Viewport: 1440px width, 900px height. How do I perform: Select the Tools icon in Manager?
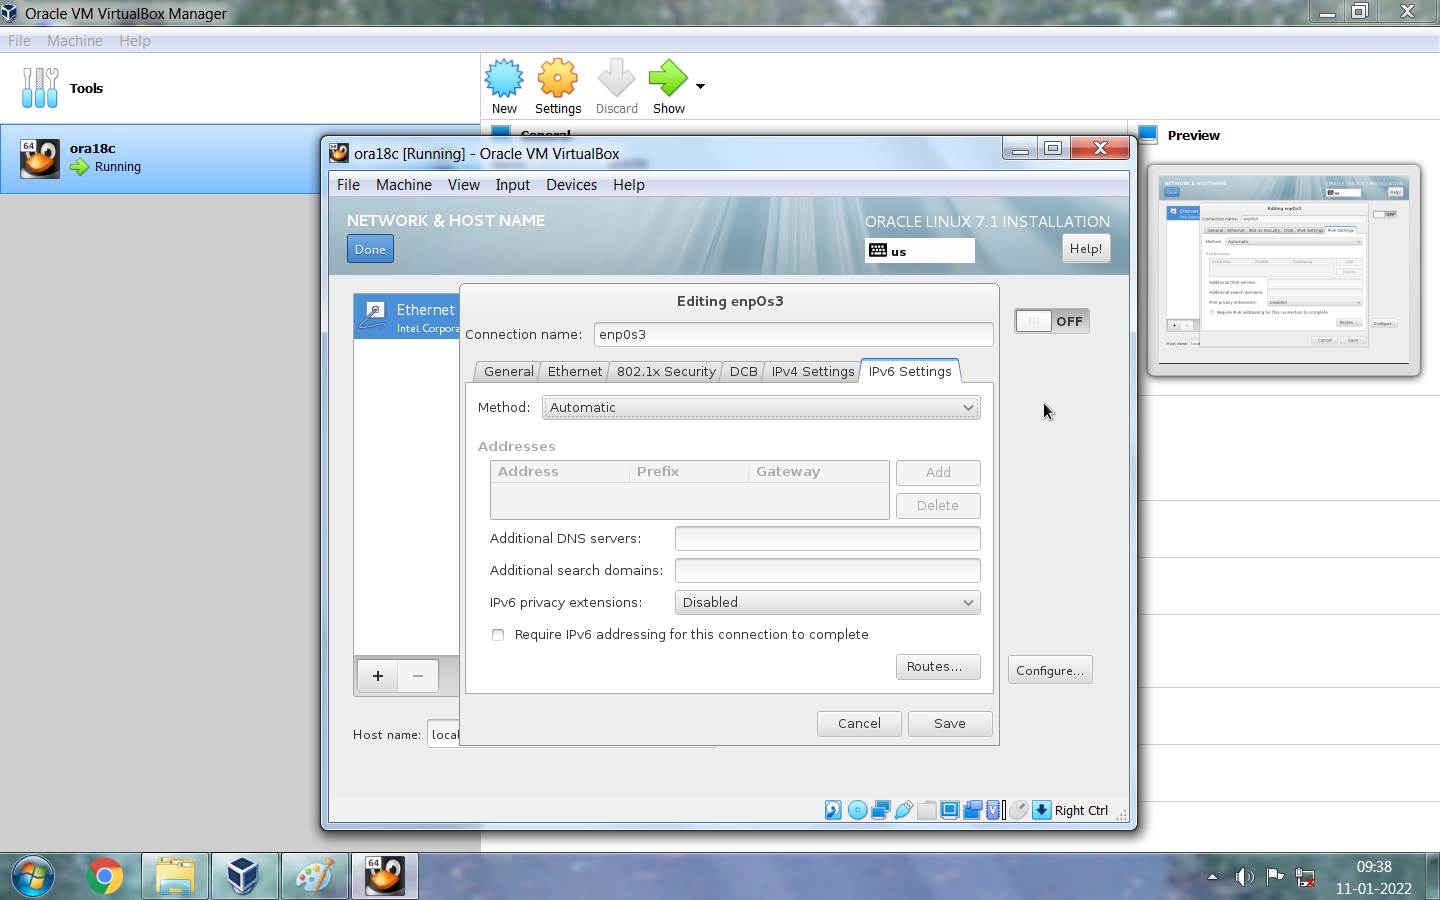pyautogui.click(x=40, y=88)
